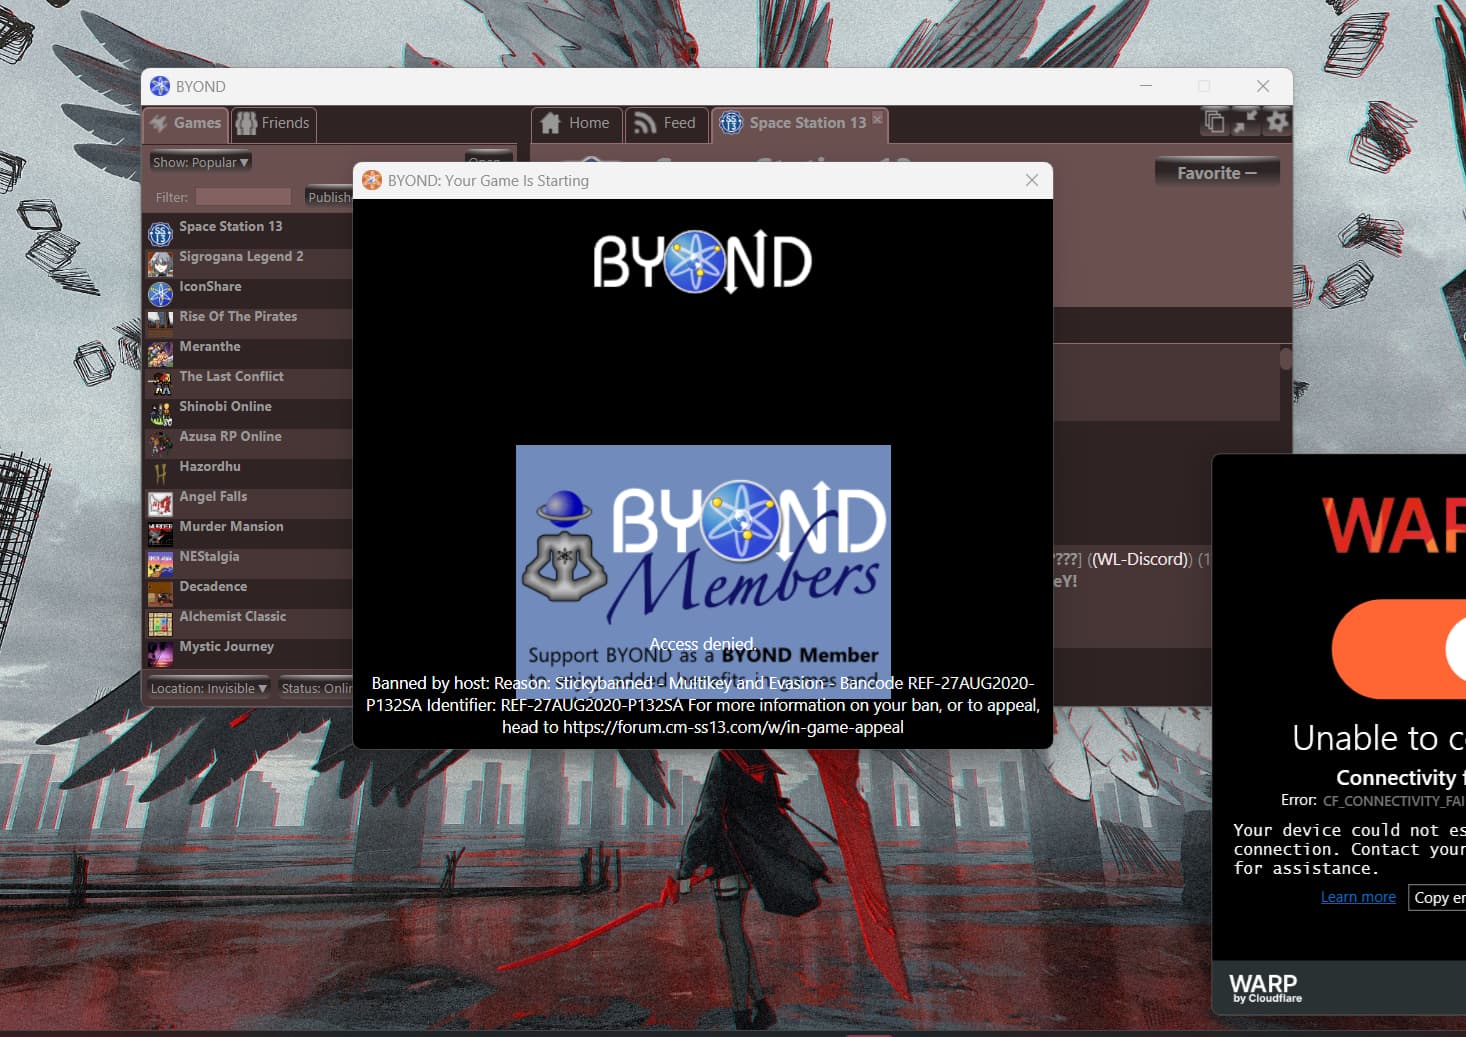The height and width of the screenshot is (1037, 1466).
Task: Expand the Show: Popular dropdown
Action: tap(200, 162)
